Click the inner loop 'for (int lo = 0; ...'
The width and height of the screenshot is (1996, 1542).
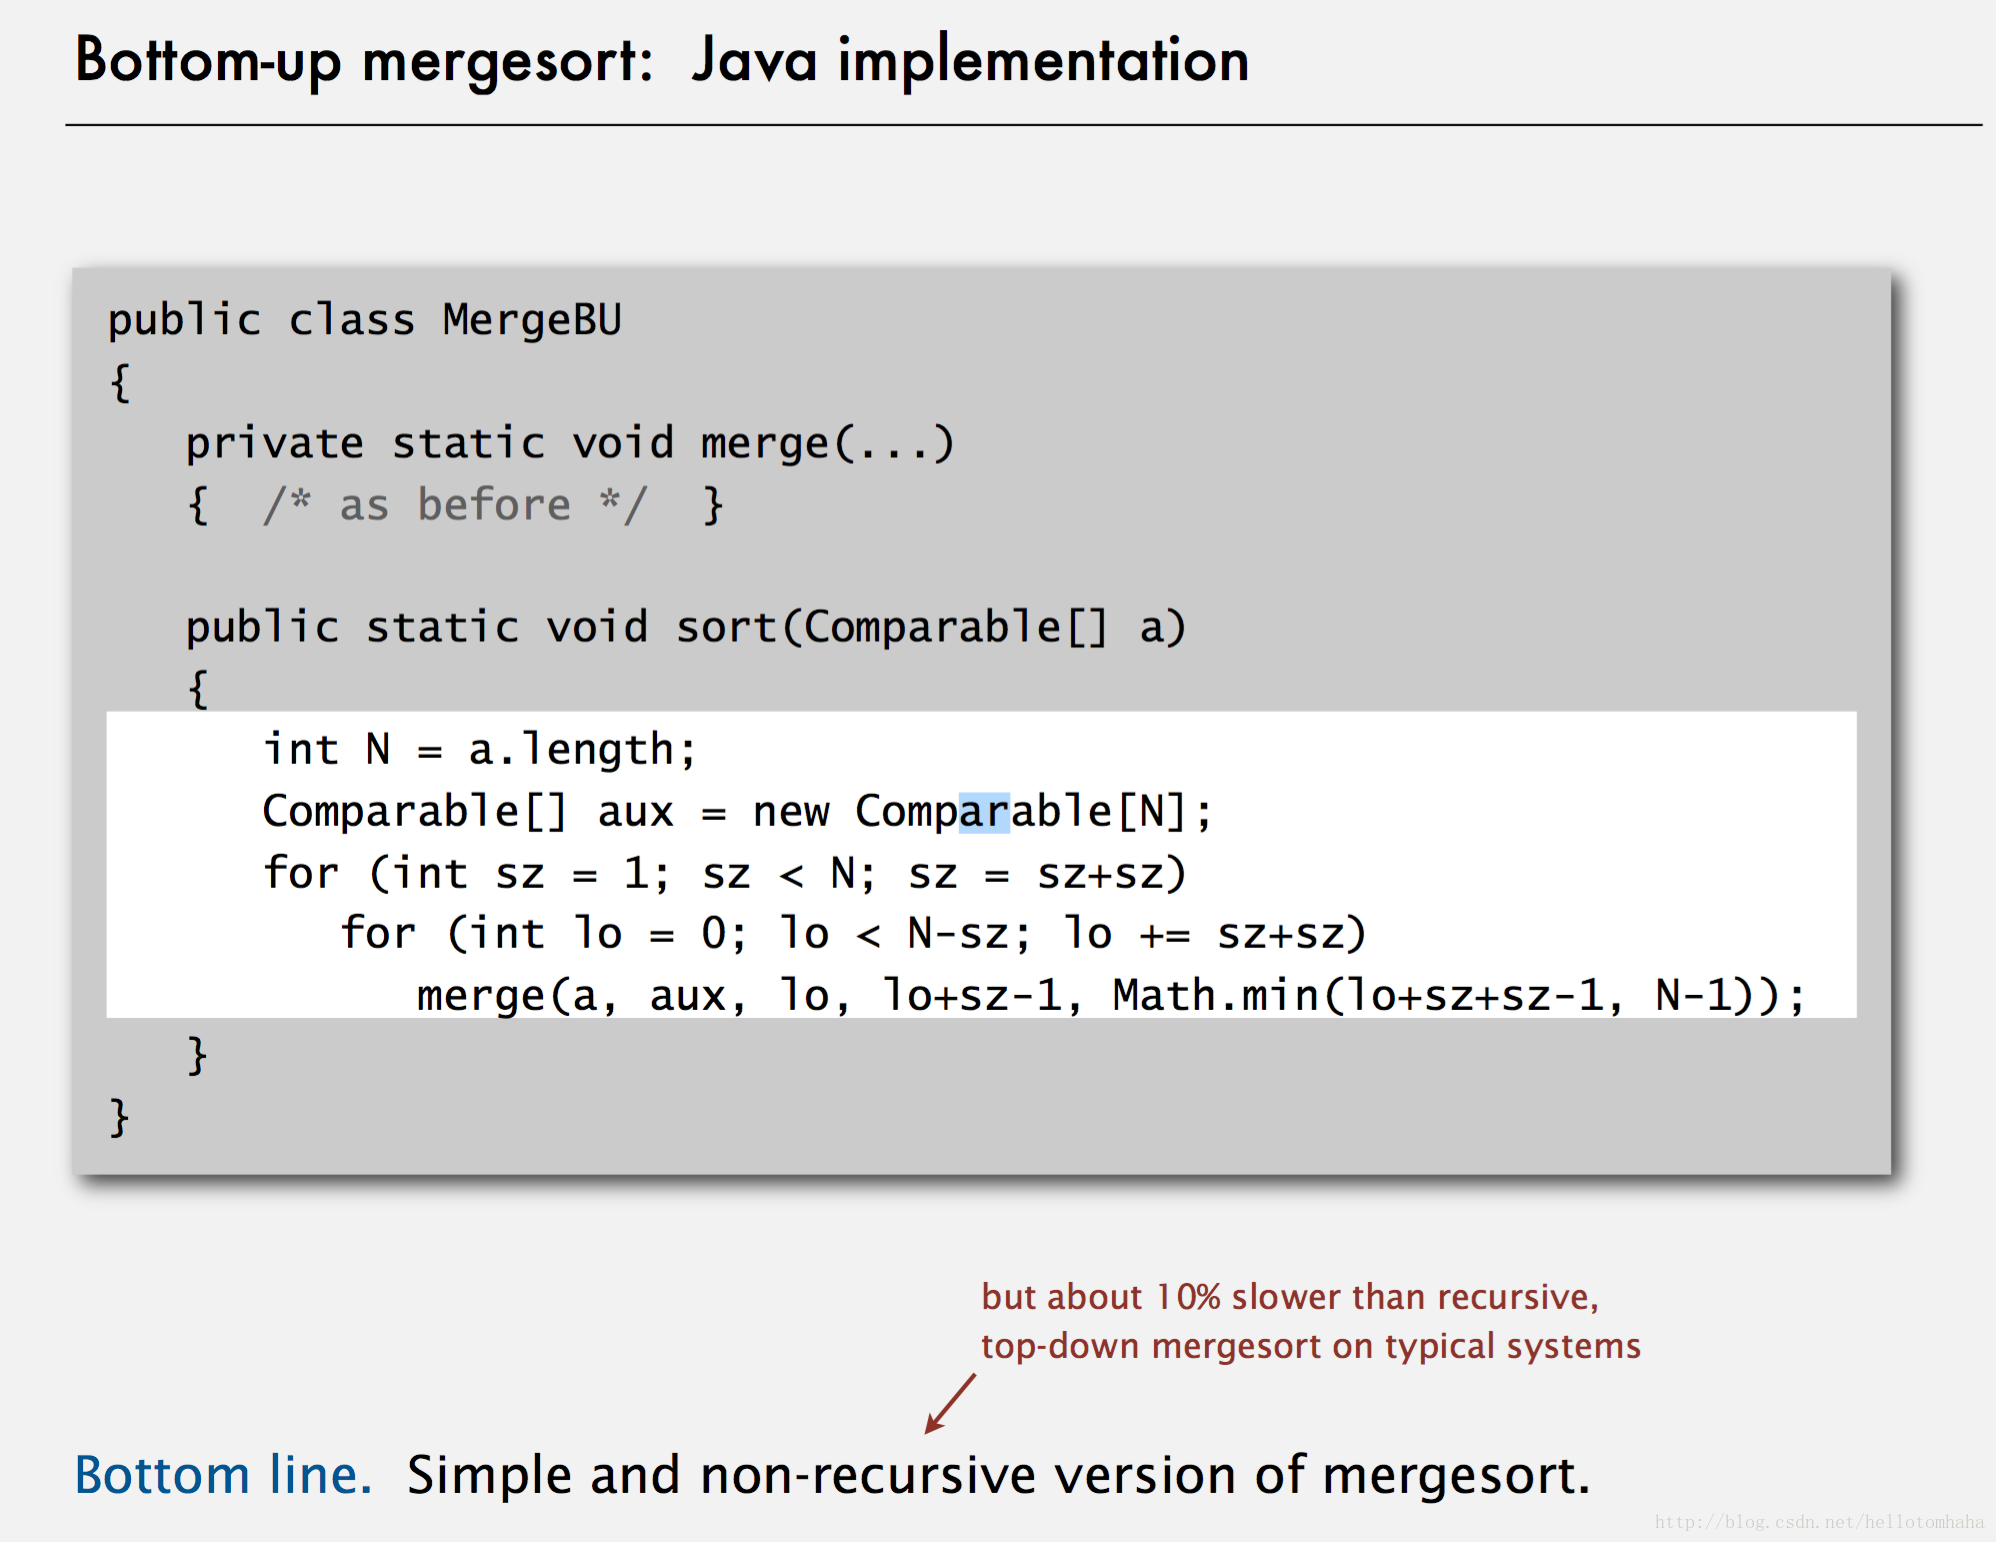pos(853,934)
